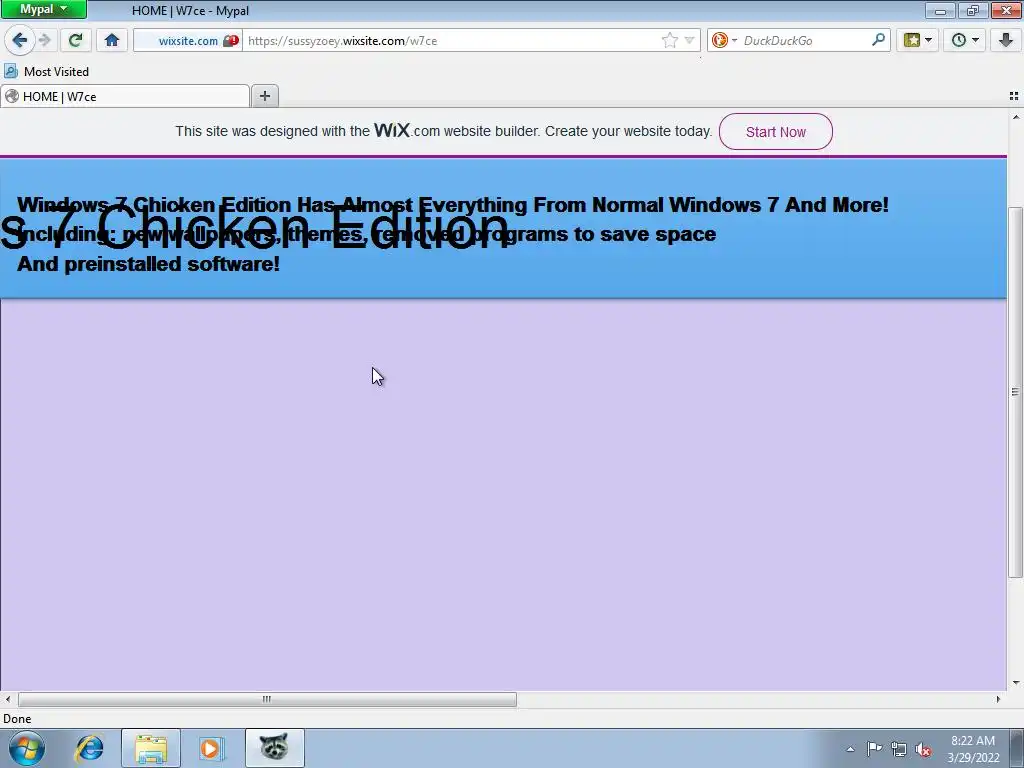
Task: Click the address bar URL field
Action: pyautogui.click(x=451, y=40)
